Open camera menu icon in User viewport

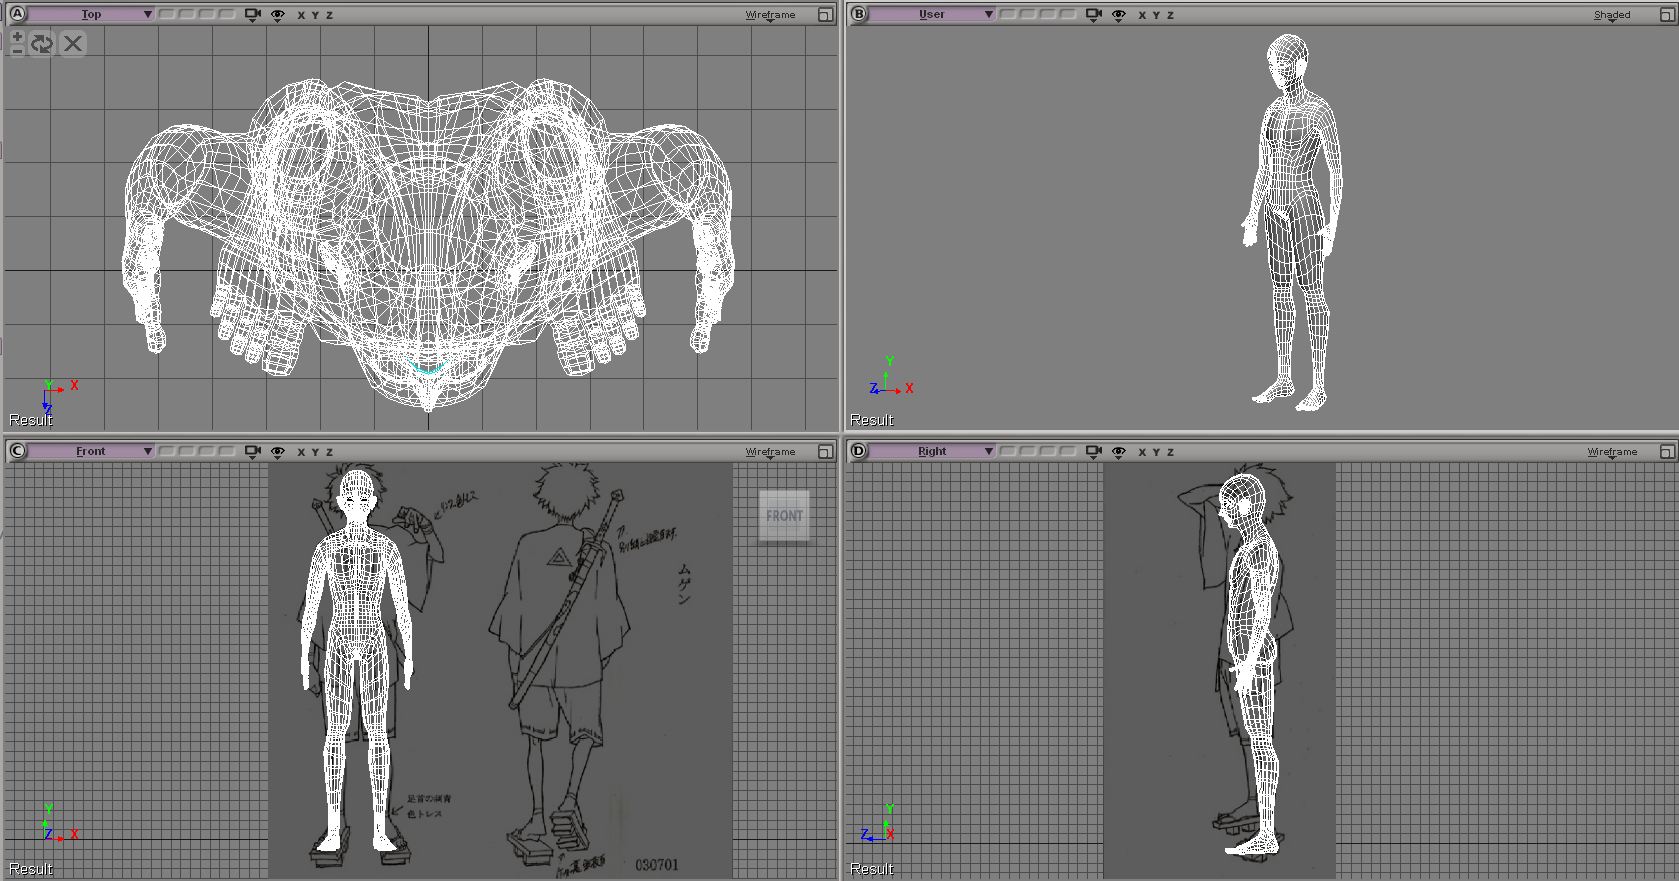pyautogui.click(x=1093, y=15)
